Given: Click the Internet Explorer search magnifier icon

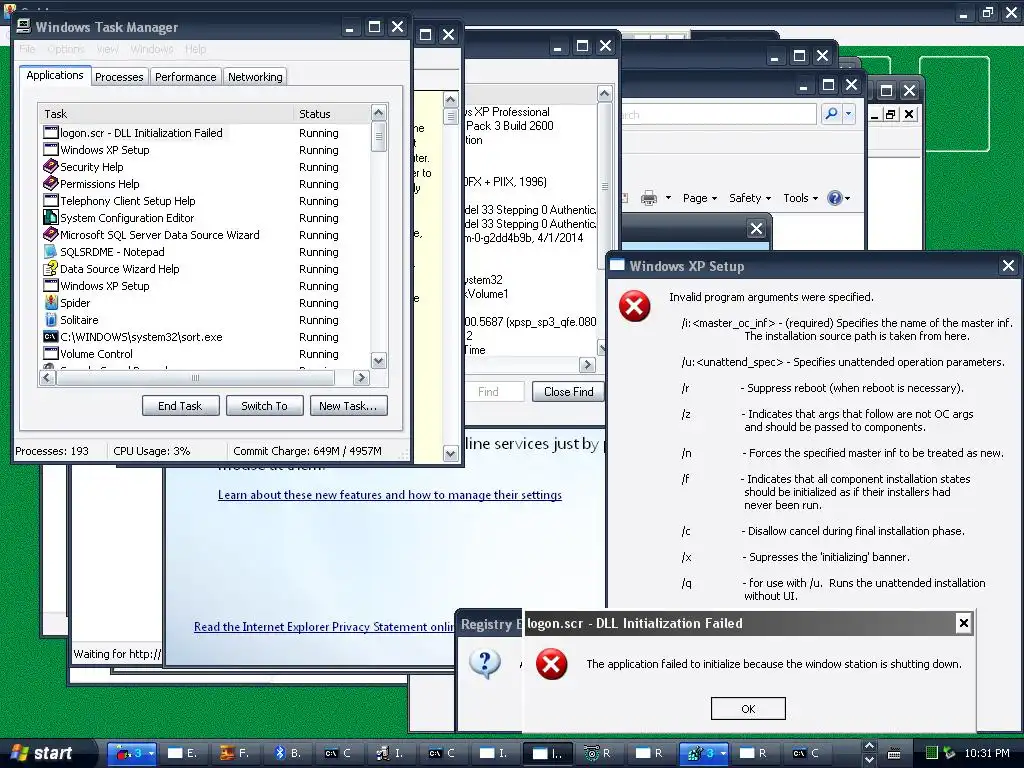Looking at the screenshot, I should (831, 114).
